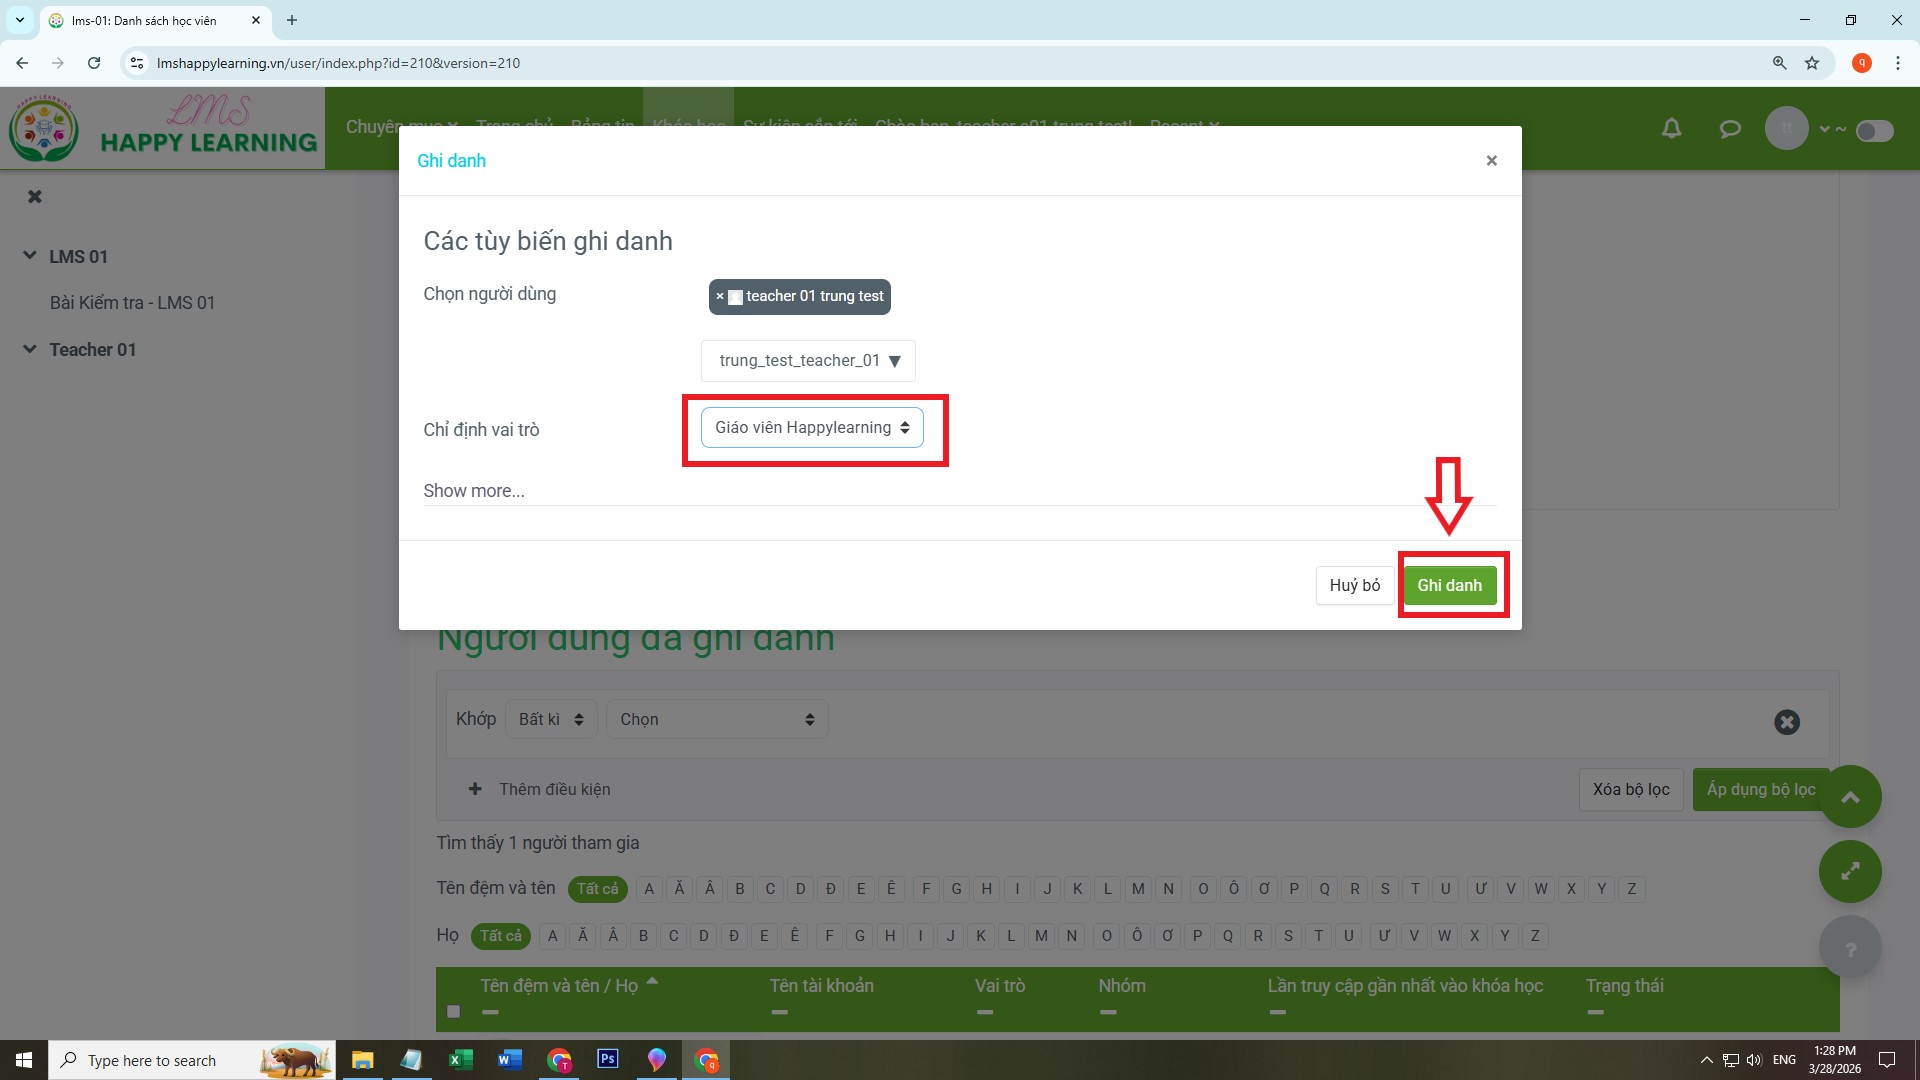Click the fullscreen expand round button
The height and width of the screenshot is (1080, 1920).
point(1850,871)
